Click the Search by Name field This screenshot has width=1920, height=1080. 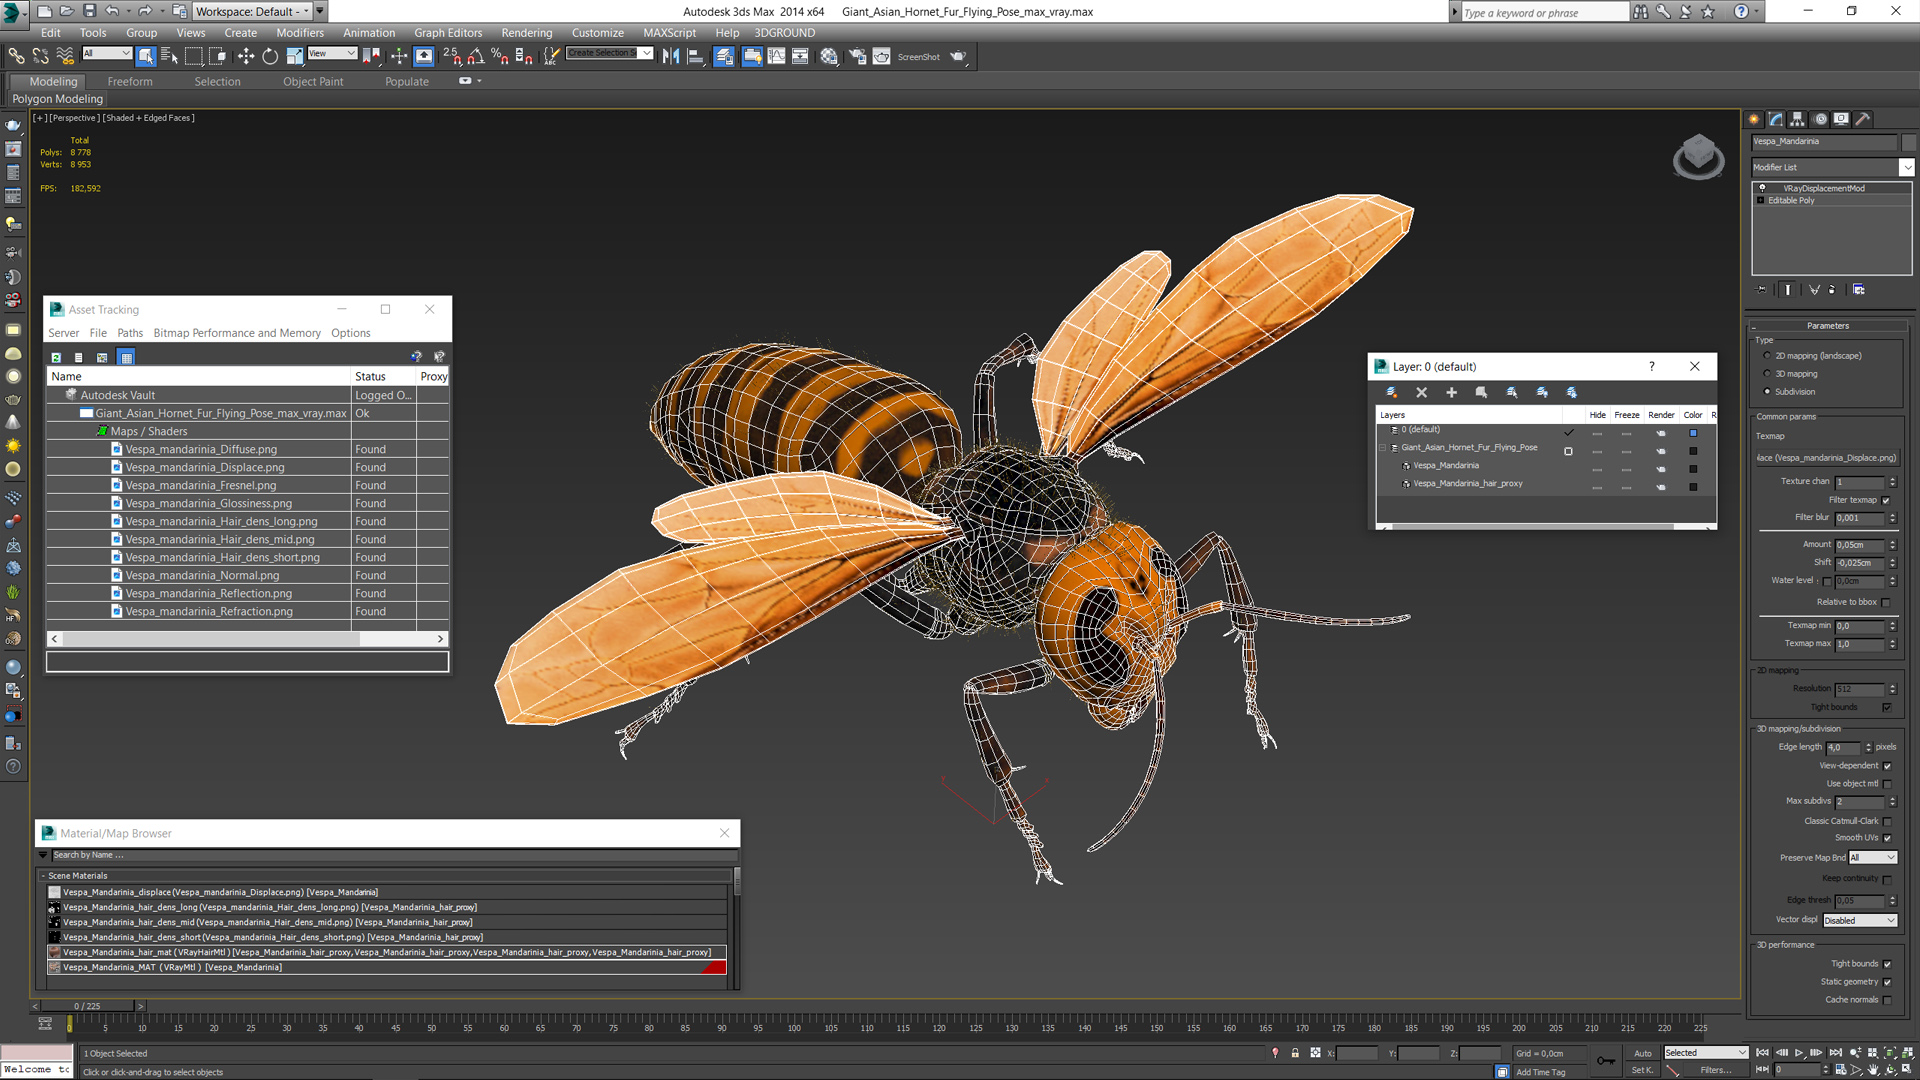pos(394,855)
